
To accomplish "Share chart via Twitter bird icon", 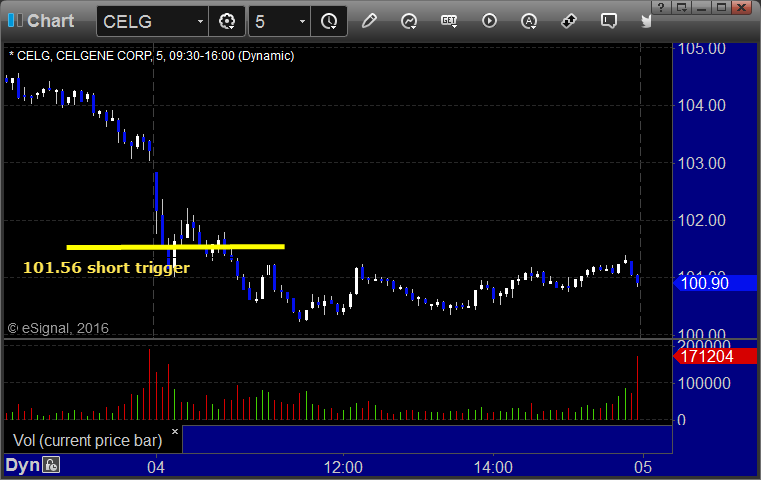I will point(646,21).
